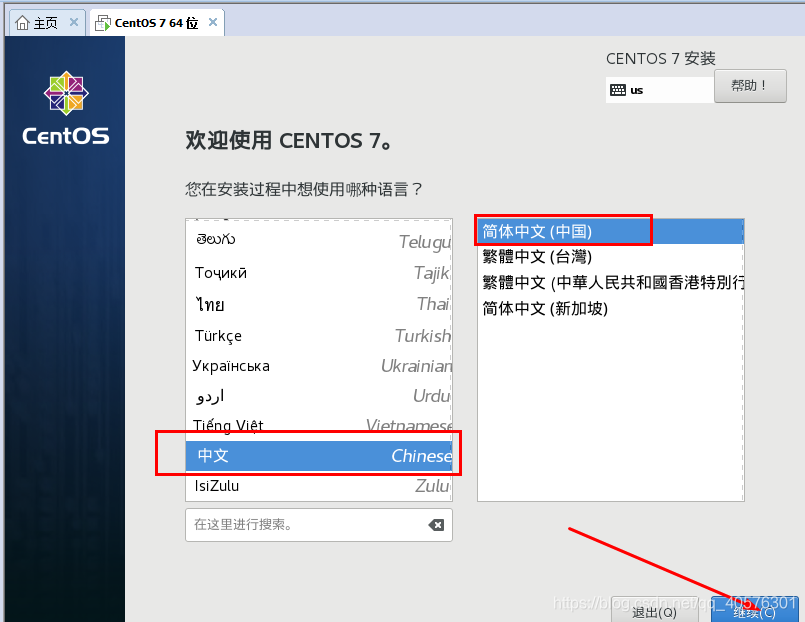This screenshot has width=805, height=622.
Task: Click the 退出(Q) quit button
Action: (654, 611)
